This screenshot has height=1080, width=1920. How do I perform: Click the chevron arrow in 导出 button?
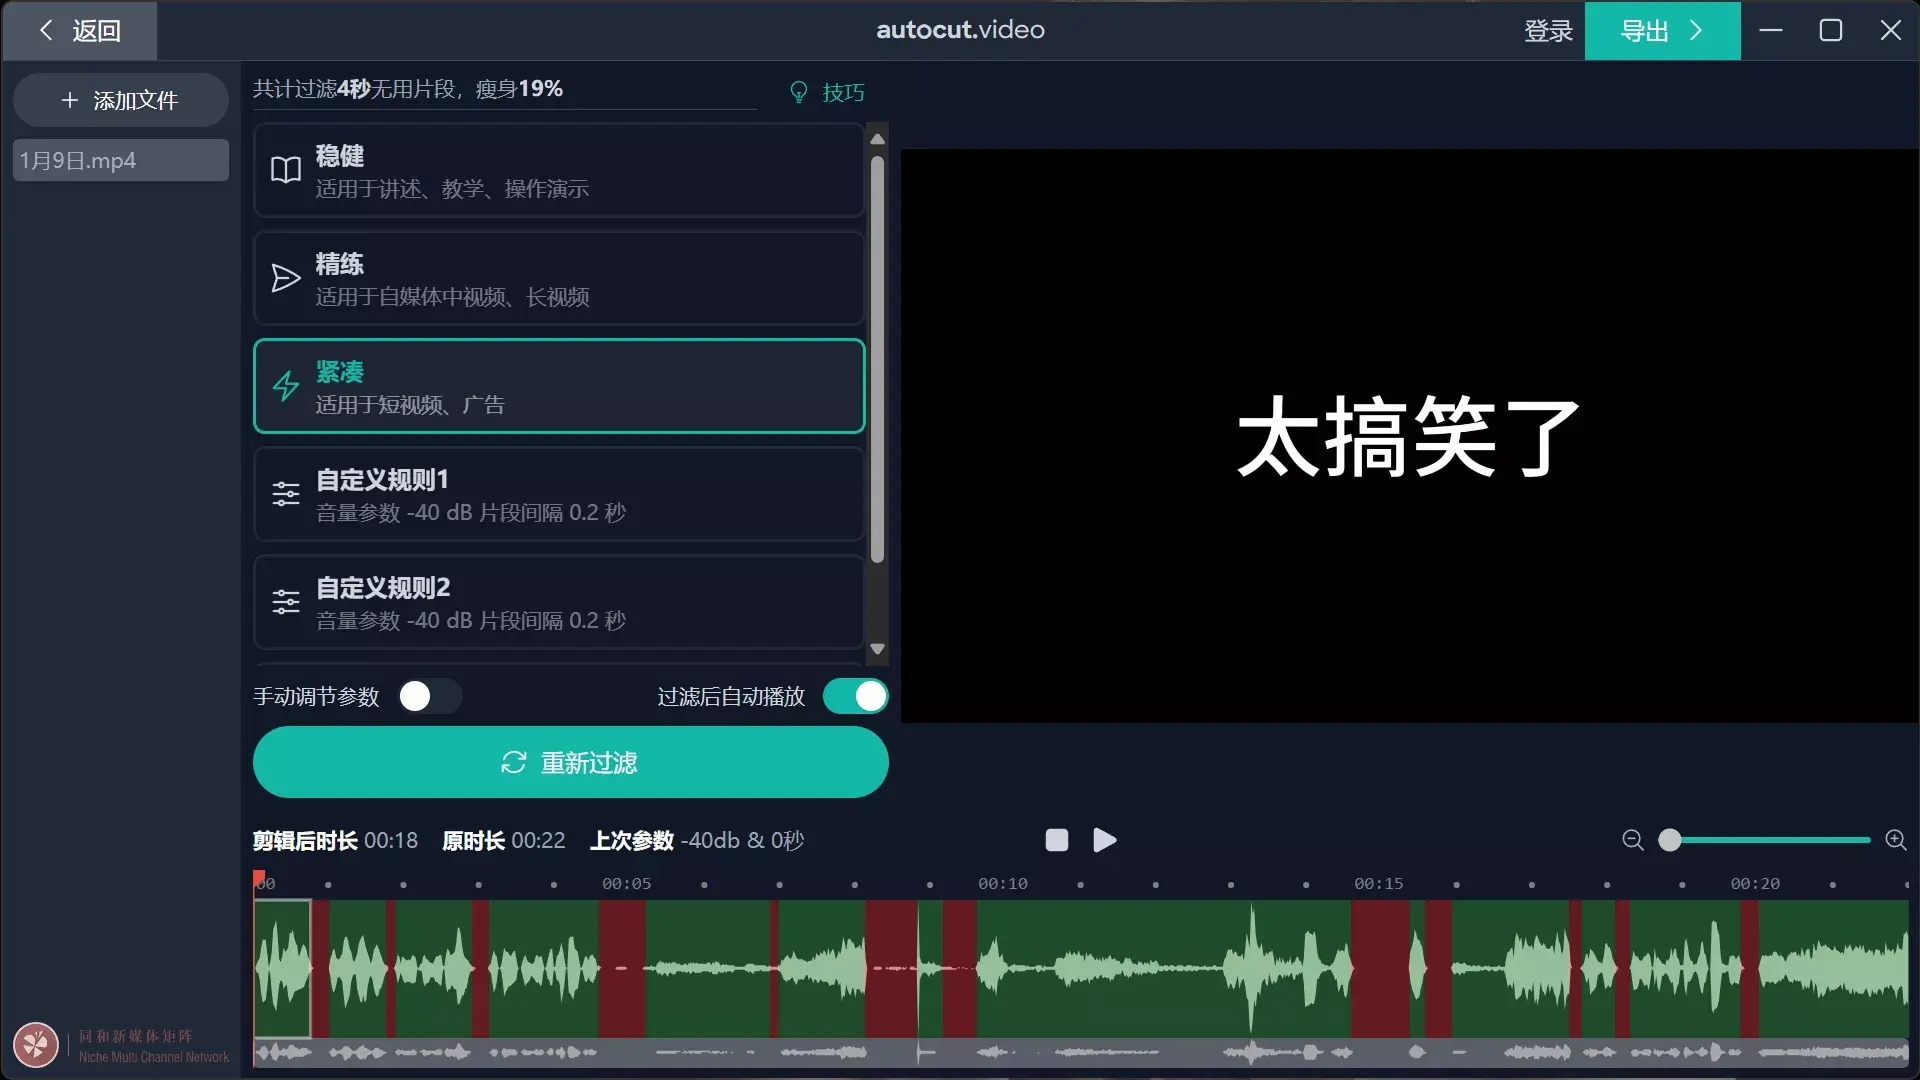[1696, 31]
